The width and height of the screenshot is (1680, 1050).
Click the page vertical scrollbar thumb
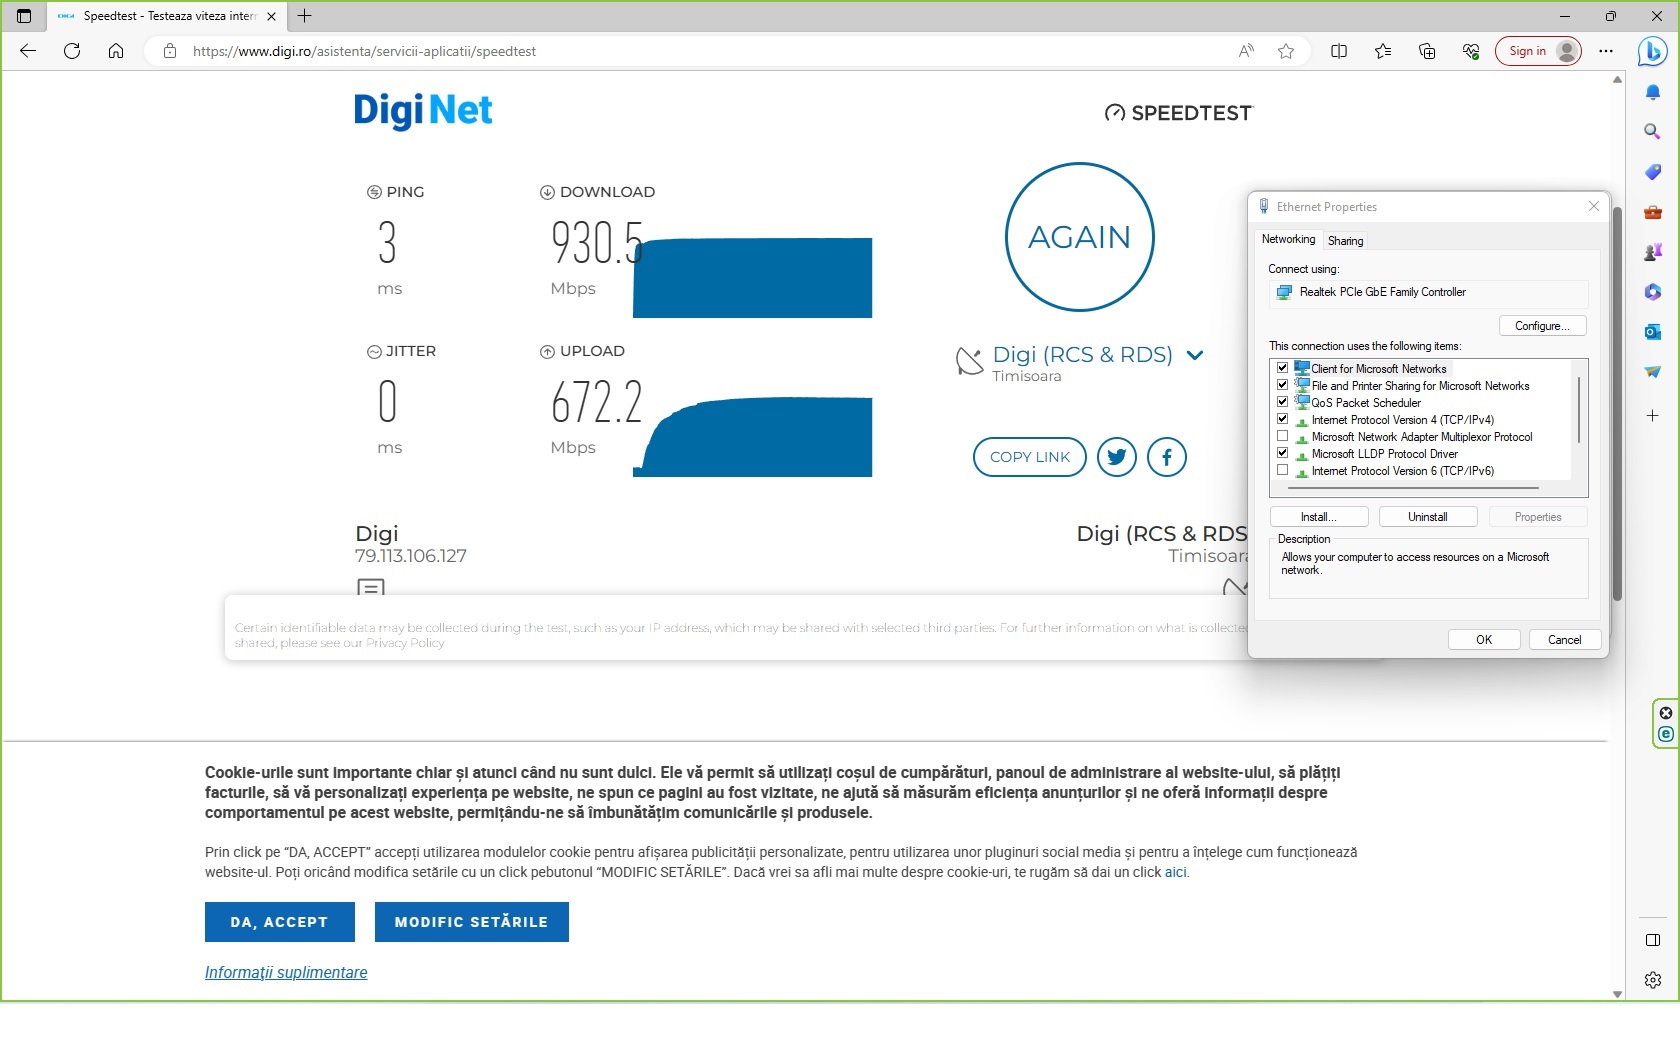pyautogui.click(x=1617, y=404)
